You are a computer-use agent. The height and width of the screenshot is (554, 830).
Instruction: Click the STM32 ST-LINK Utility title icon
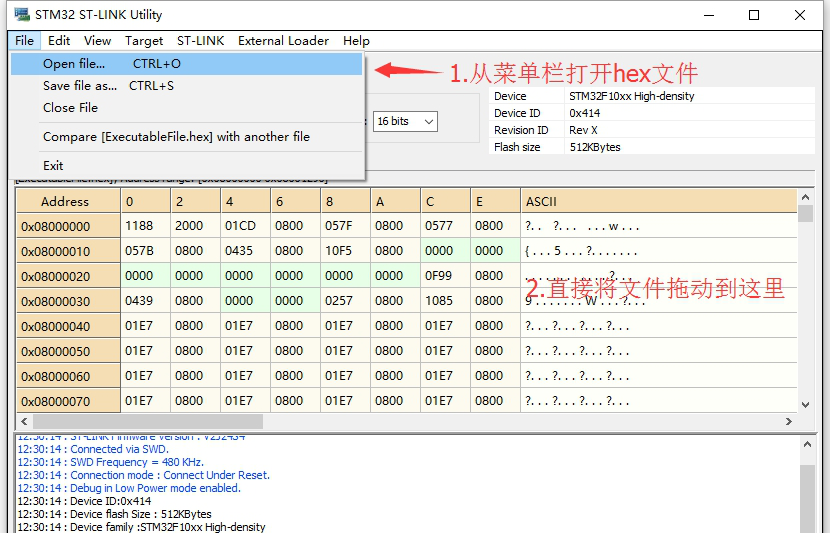(x=22, y=14)
